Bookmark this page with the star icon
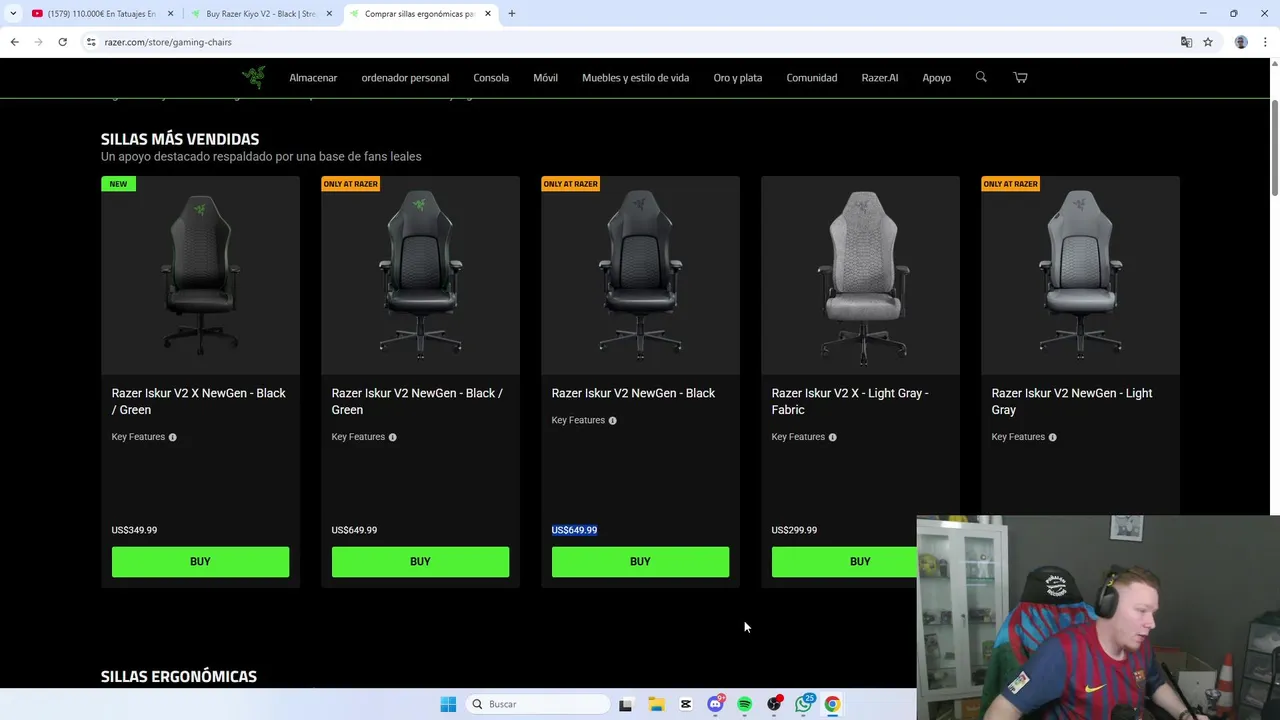This screenshot has width=1280, height=720. click(x=1208, y=42)
